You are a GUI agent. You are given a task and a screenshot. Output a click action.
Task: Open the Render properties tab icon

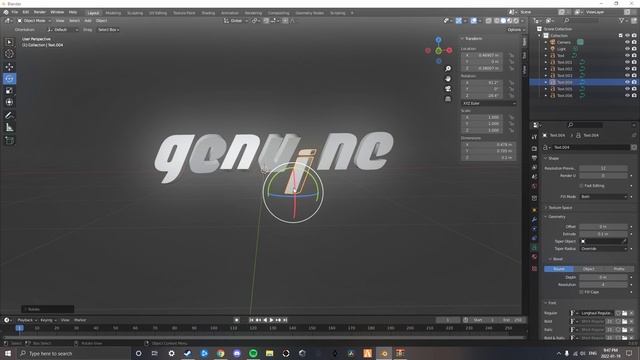(534, 148)
